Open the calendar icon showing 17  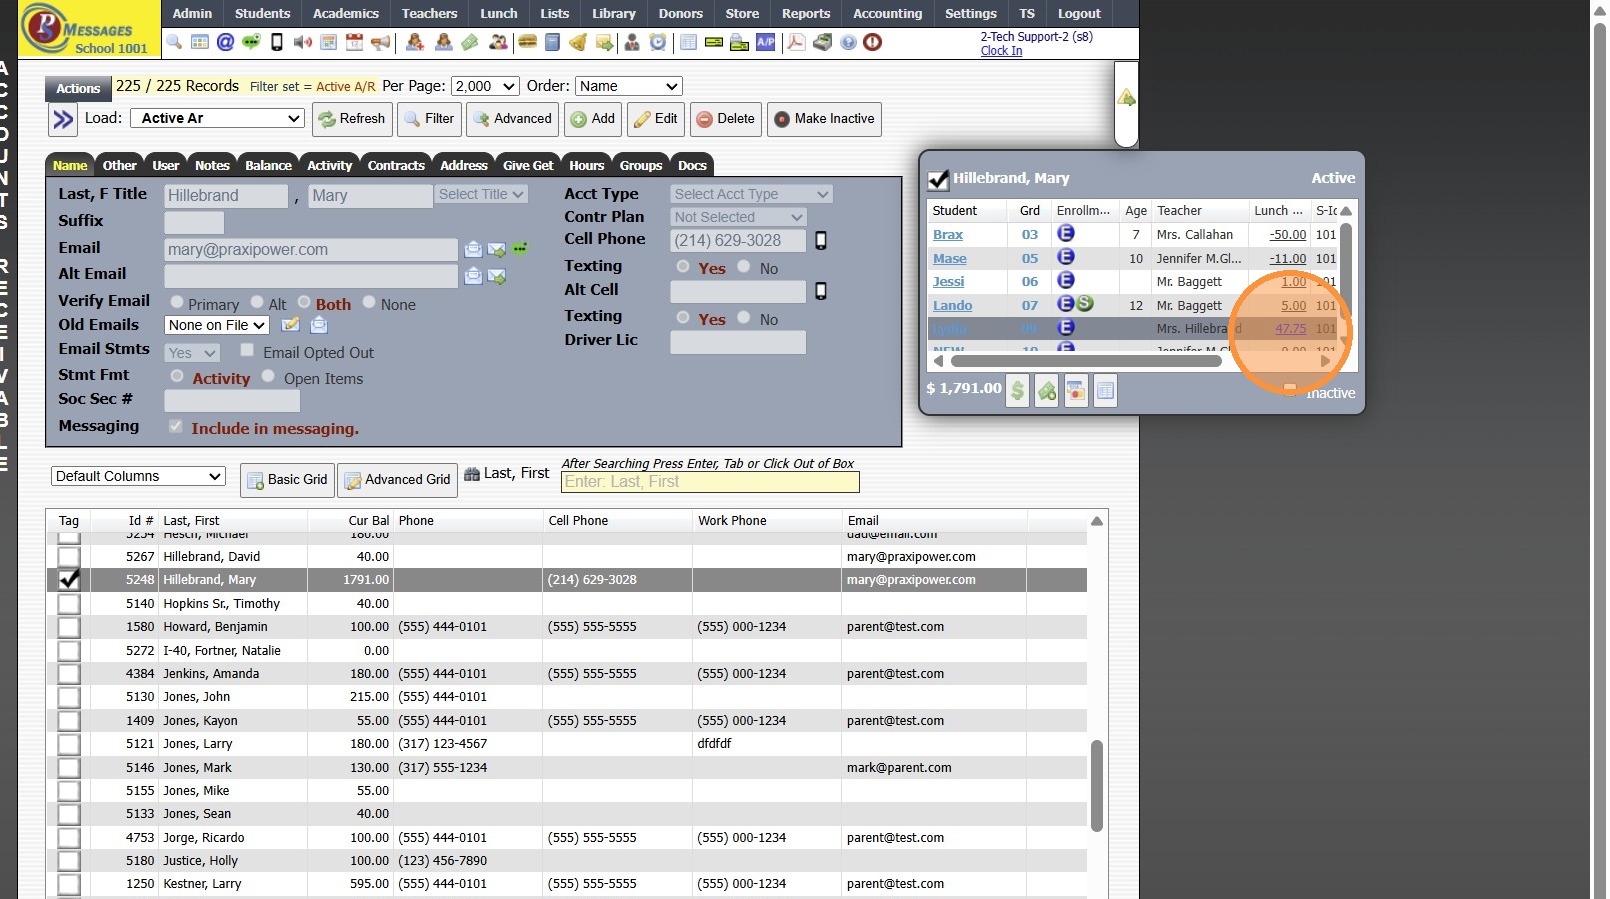pos(354,42)
